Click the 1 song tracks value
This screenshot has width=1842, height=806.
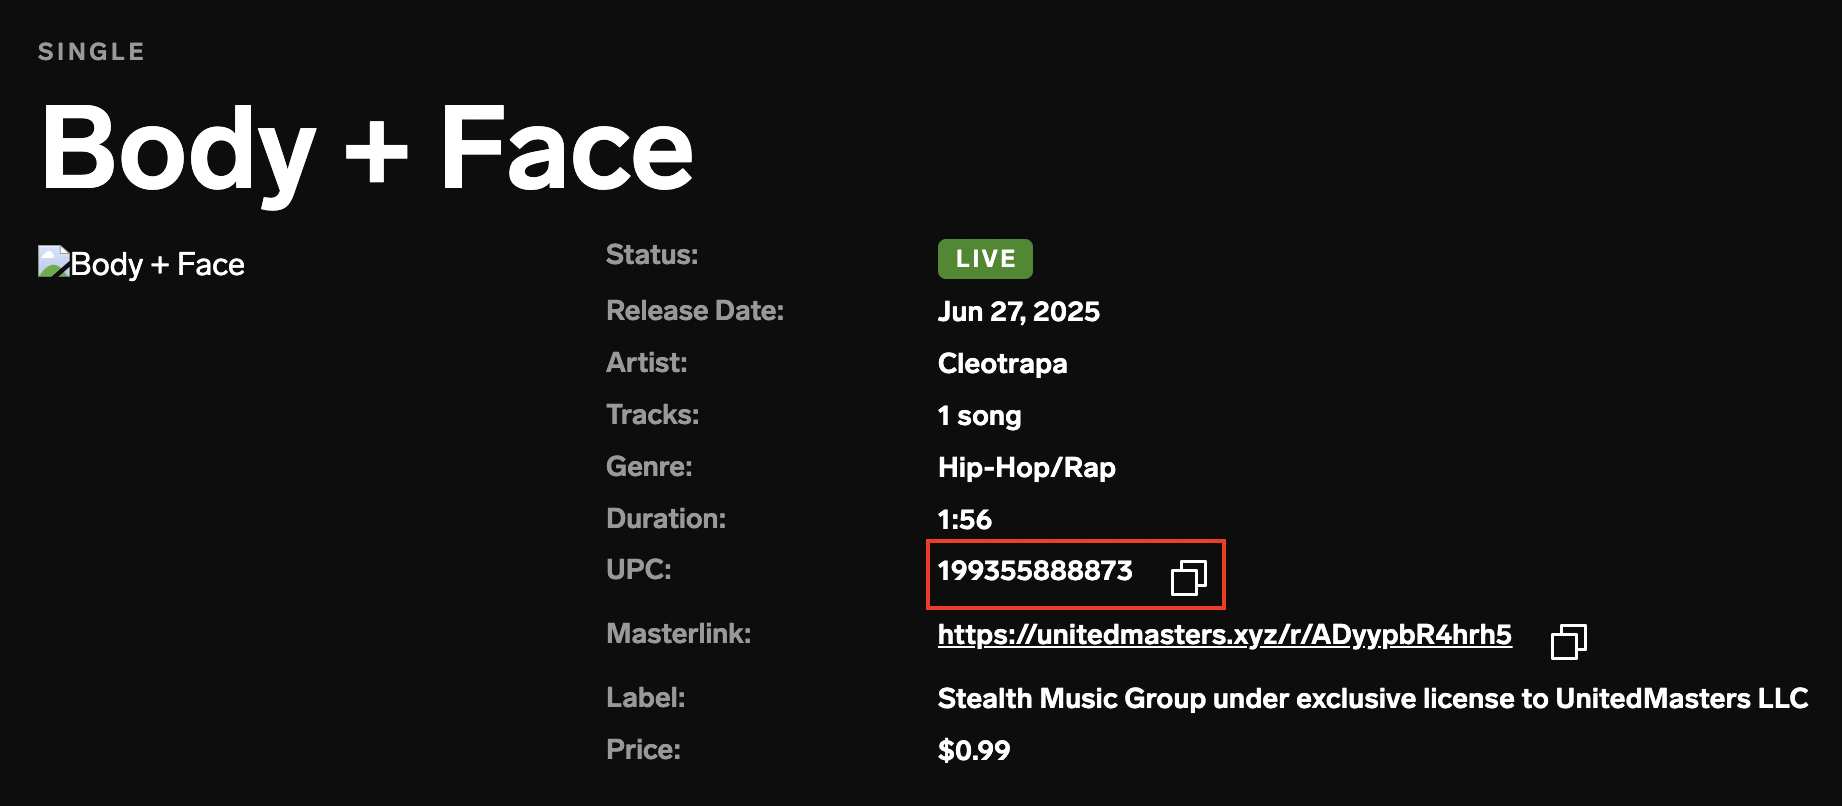[x=980, y=416]
